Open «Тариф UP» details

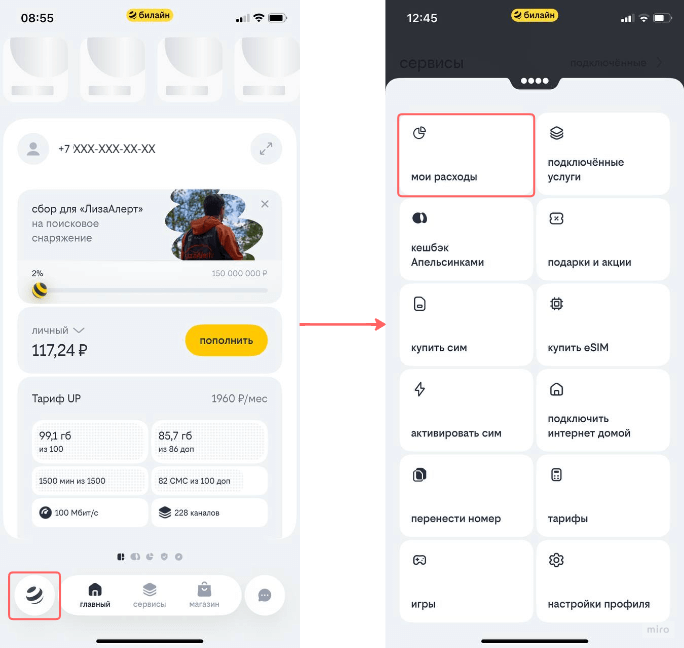click(150, 398)
